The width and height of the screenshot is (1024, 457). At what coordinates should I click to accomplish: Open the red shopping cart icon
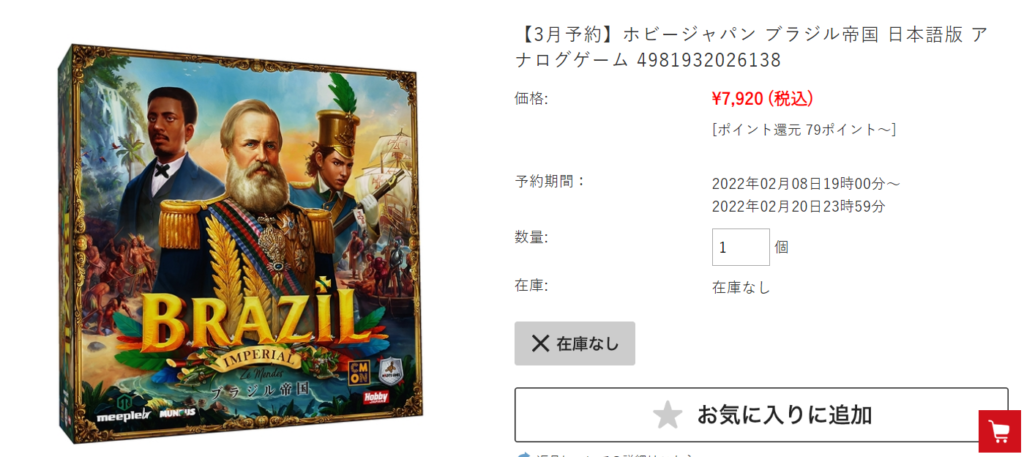tap(999, 431)
